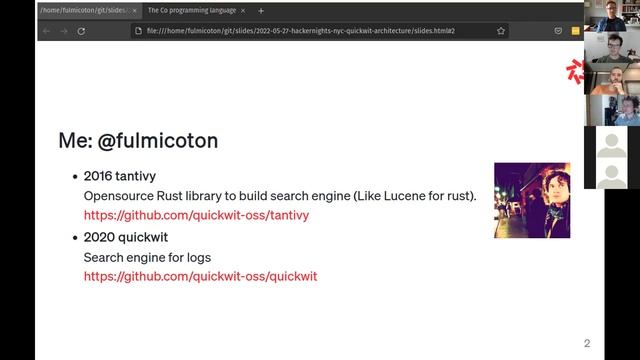Open the quickwit GitHub link
The height and width of the screenshot is (360, 640).
(200, 276)
